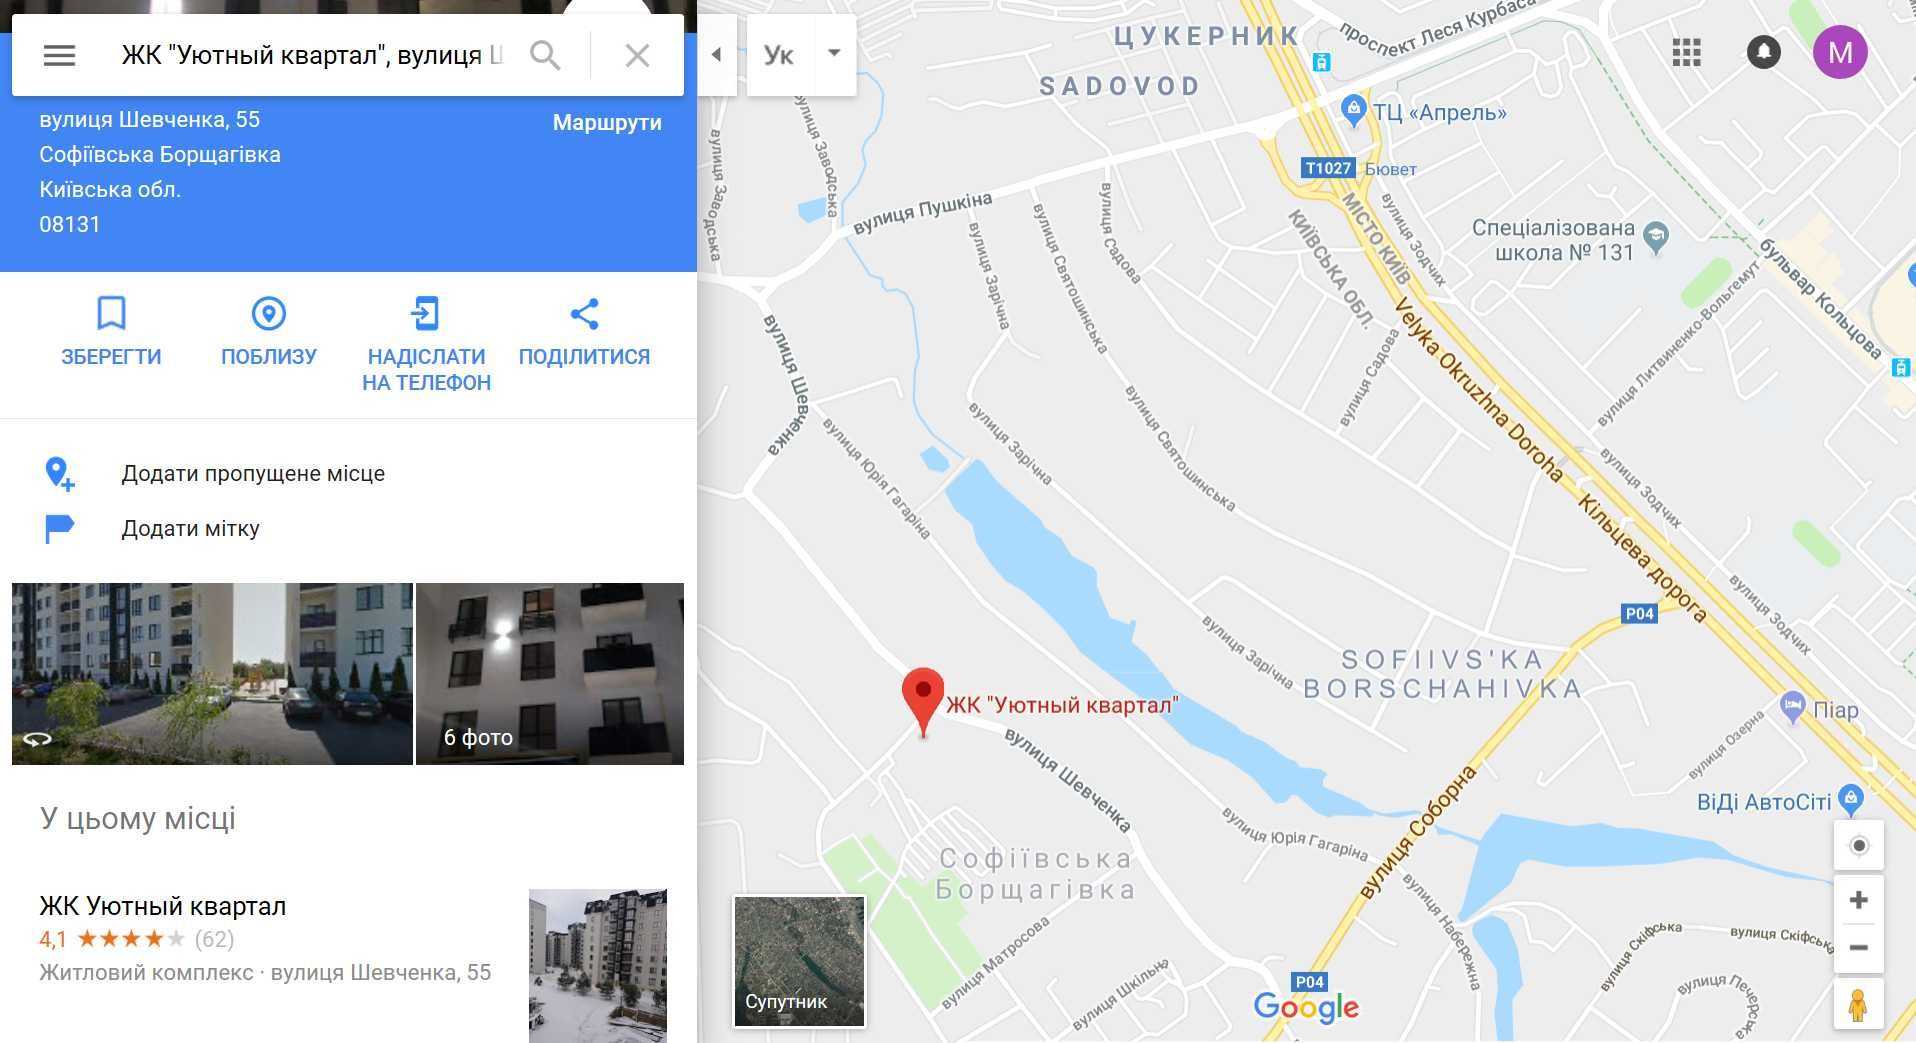This screenshot has height=1043, width=1916.
Task: Open the hamburger main menu
Action: (59, 55)
